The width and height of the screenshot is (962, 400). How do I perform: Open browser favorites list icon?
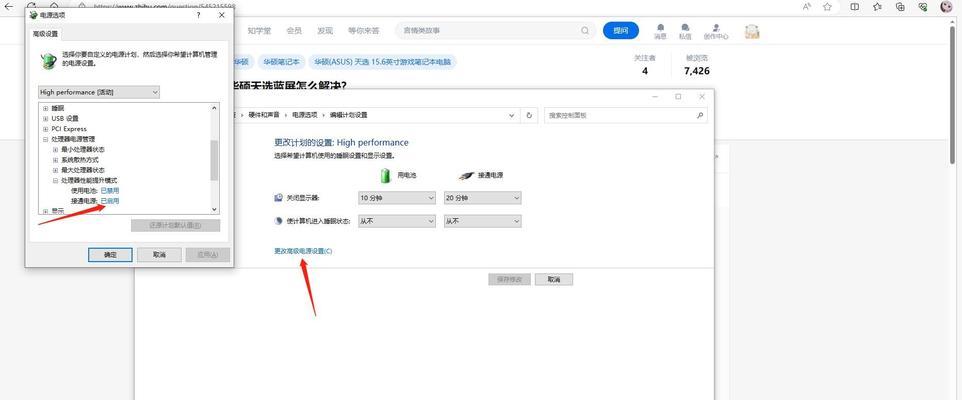coord(877,7)
